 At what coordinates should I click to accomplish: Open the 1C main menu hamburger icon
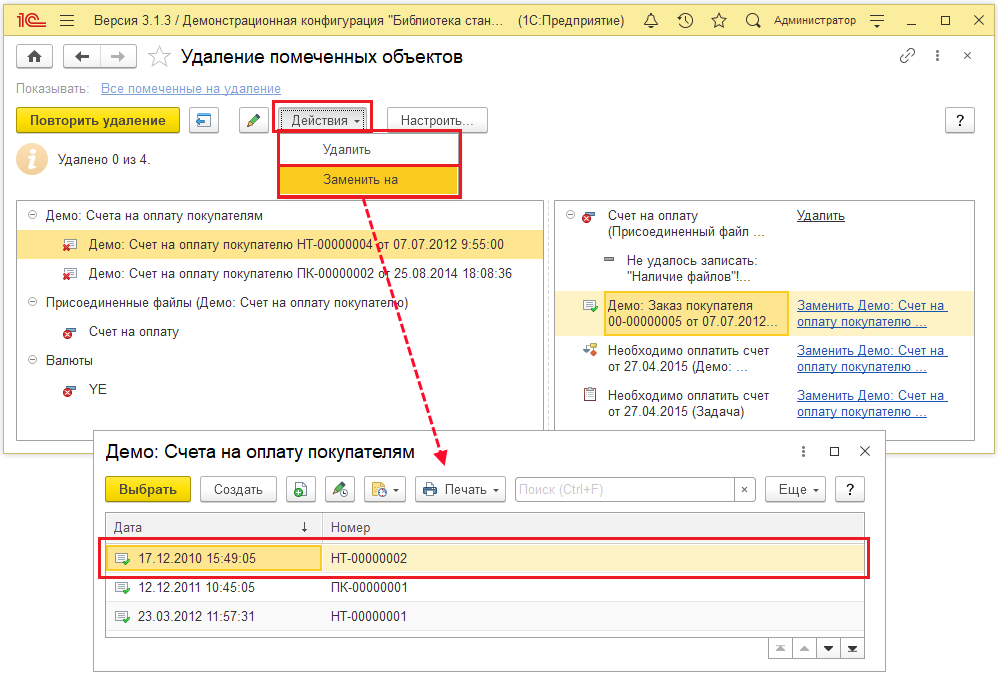click(67, 20)
